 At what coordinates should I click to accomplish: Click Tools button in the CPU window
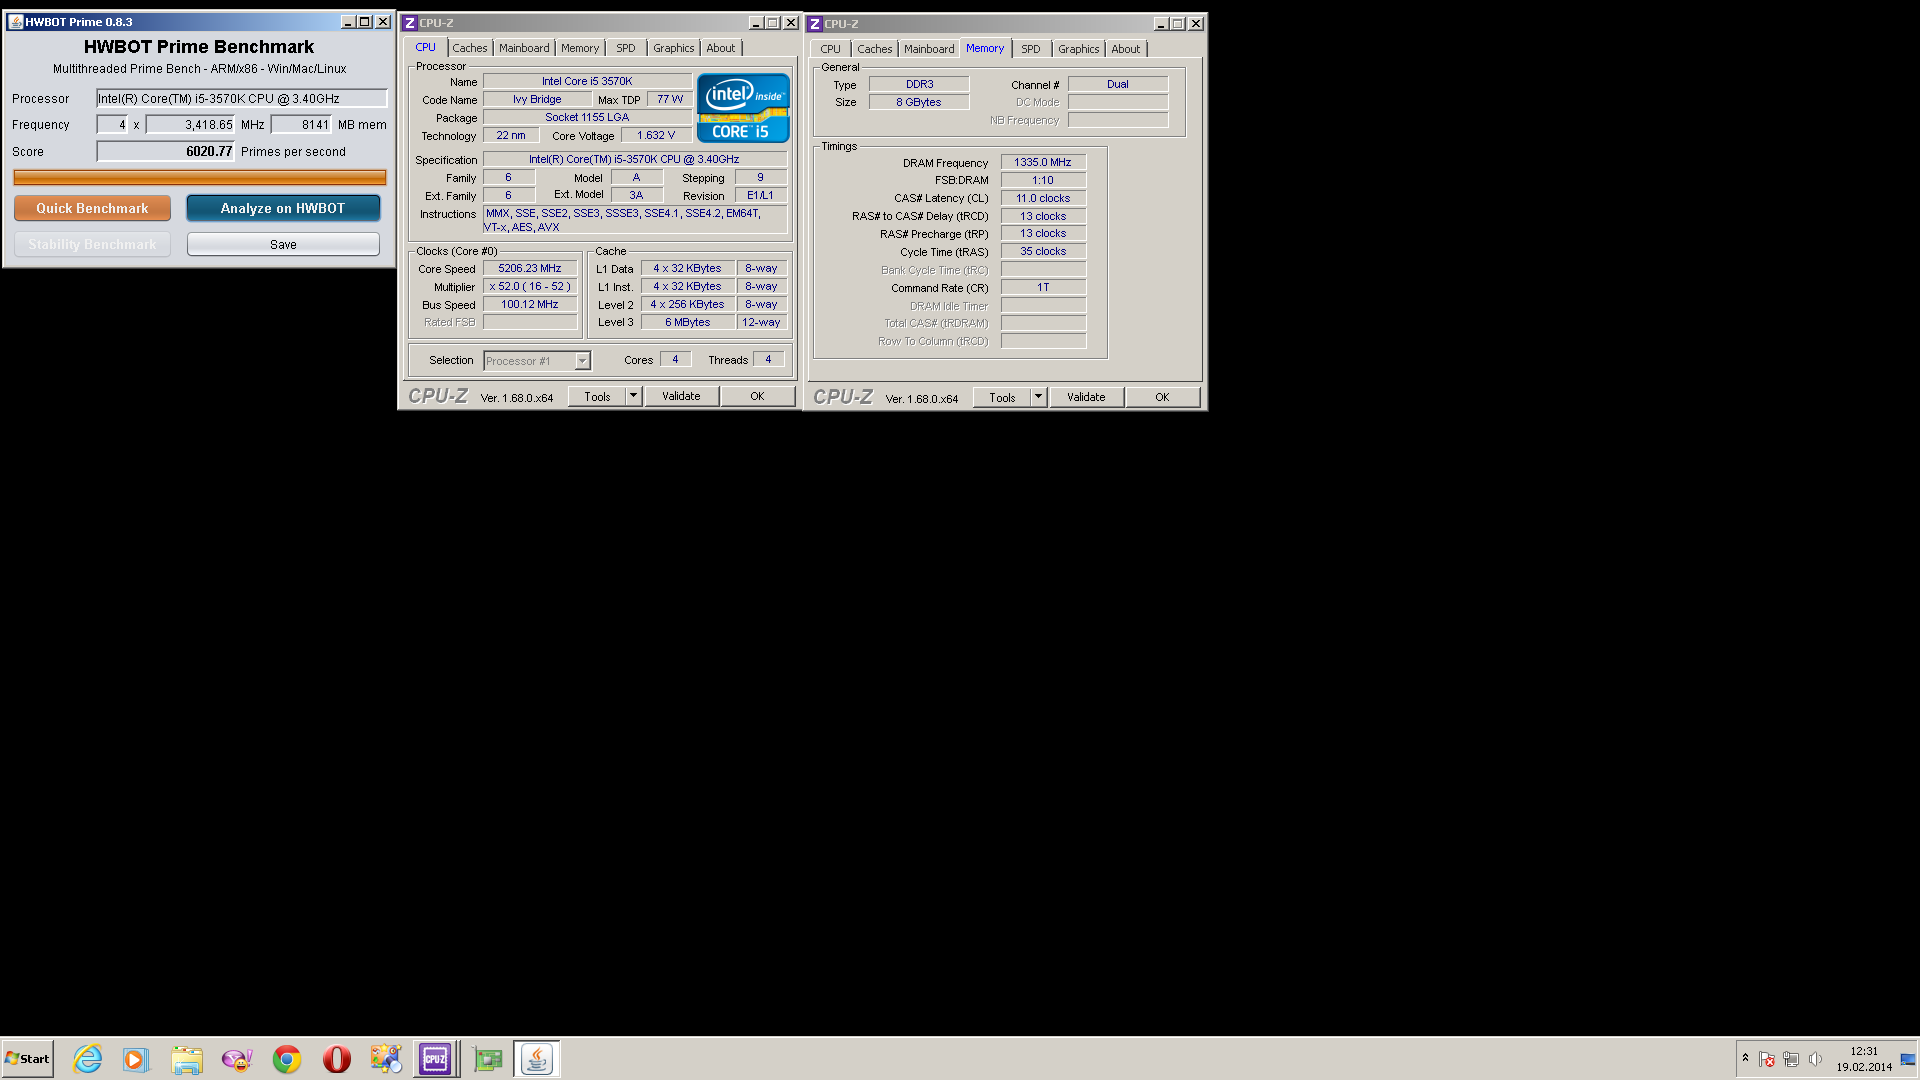pyautogui.click(x=597, y=396)
